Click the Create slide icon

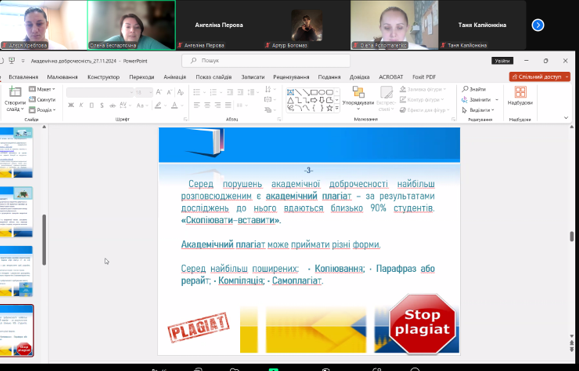[15, 92]
